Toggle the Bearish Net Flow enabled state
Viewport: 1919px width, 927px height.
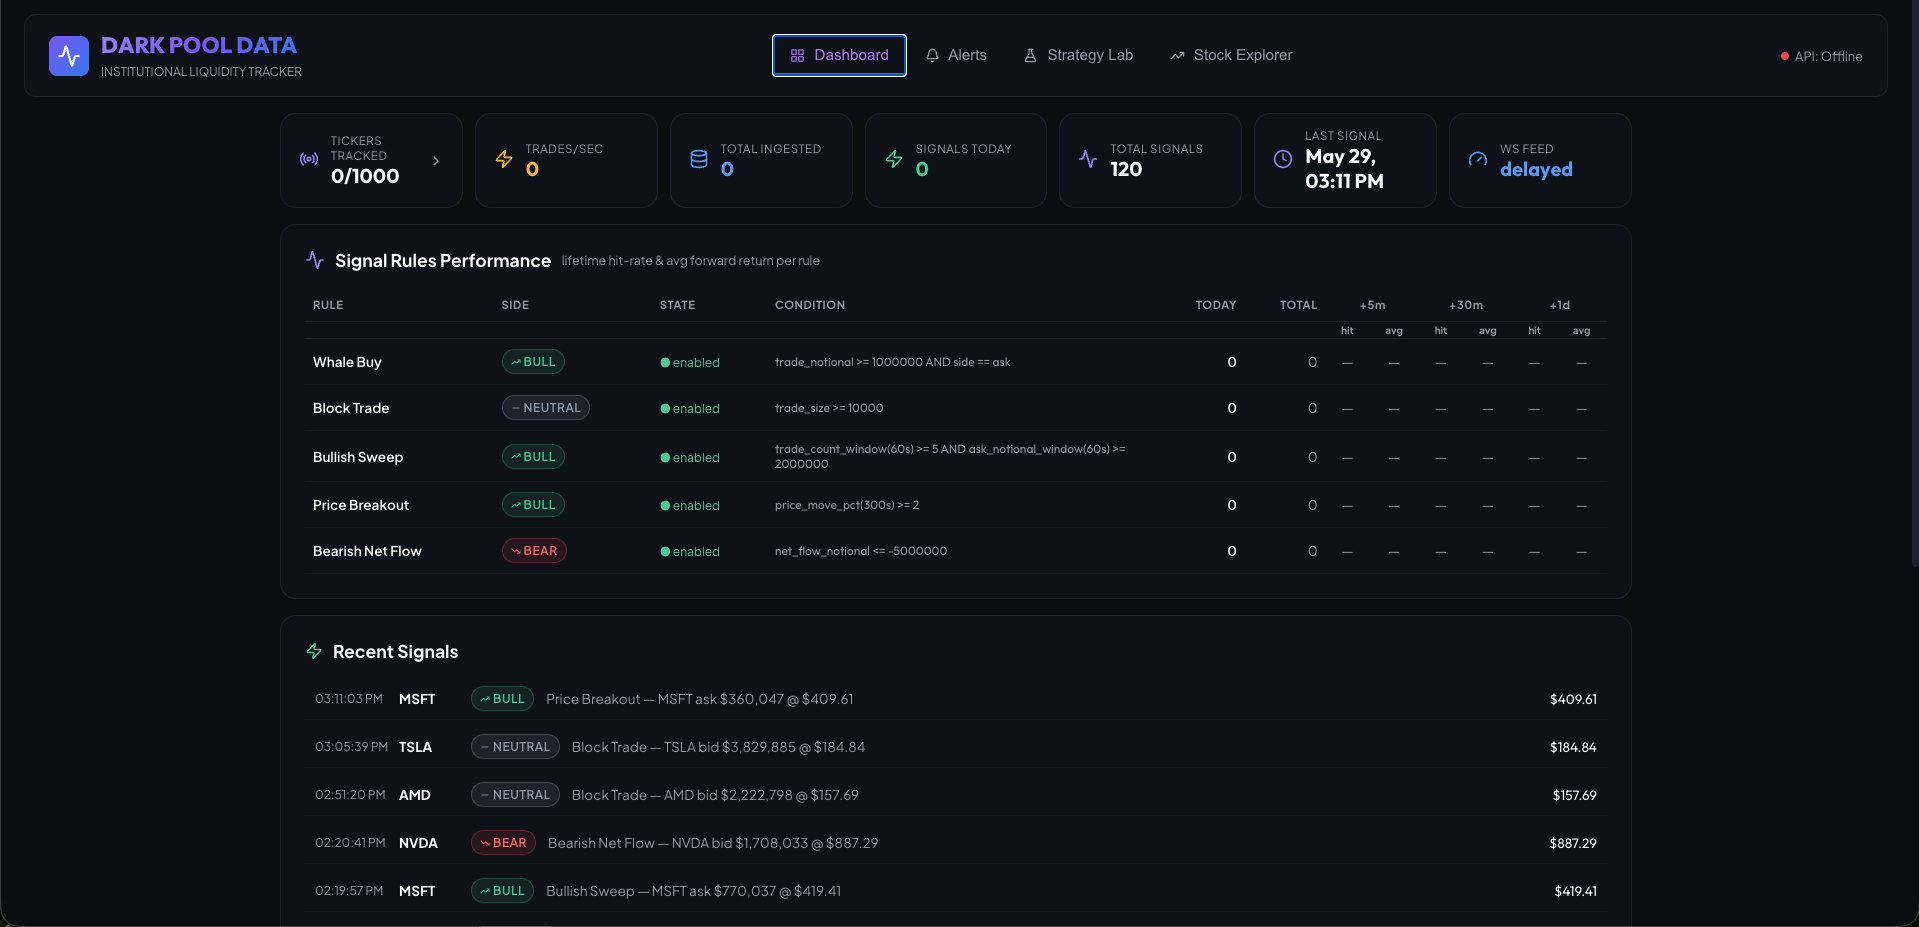tap(690, 551)
